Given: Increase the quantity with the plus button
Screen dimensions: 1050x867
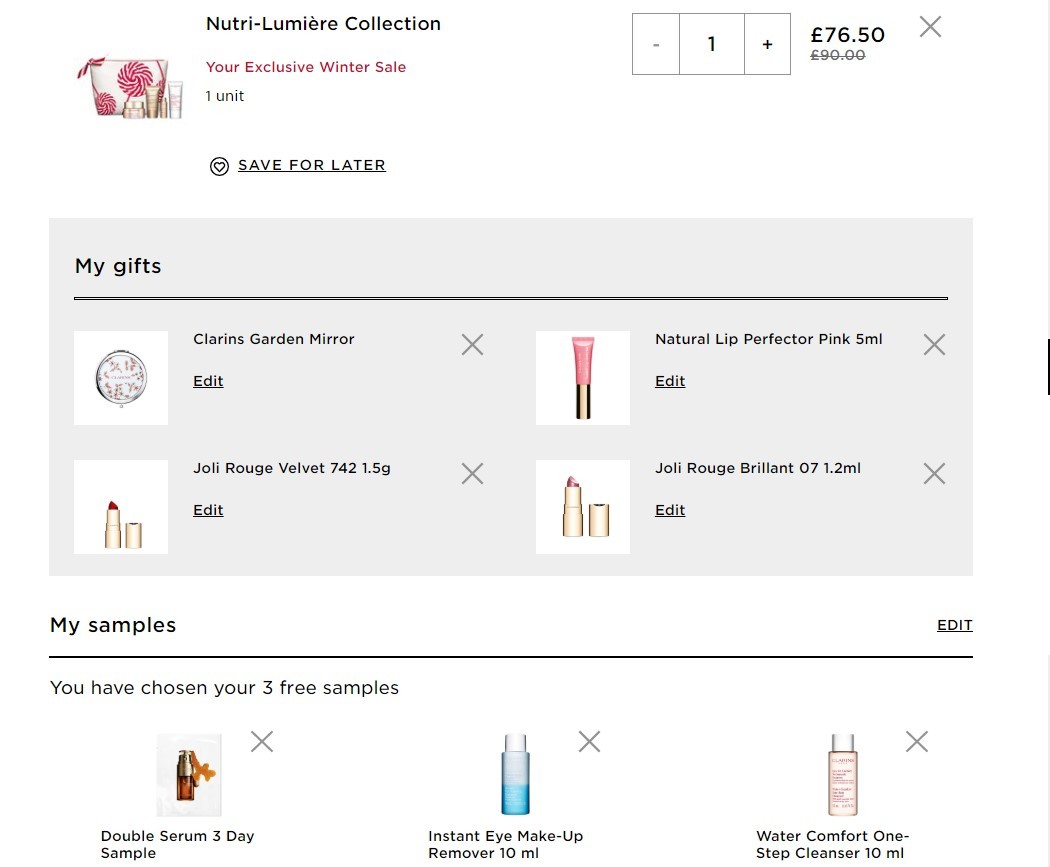Looking at the screenshot, I should tap(767, 44).
